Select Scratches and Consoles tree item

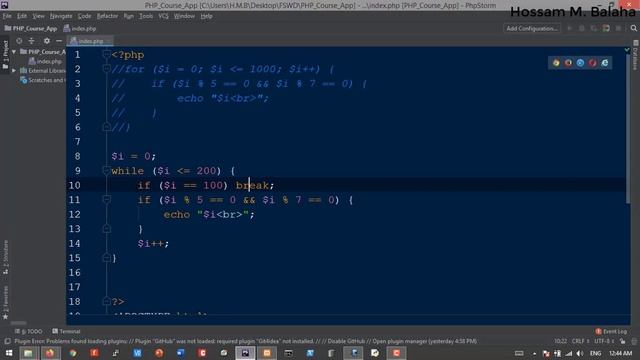pyautogui.click(x=42, y=80)
